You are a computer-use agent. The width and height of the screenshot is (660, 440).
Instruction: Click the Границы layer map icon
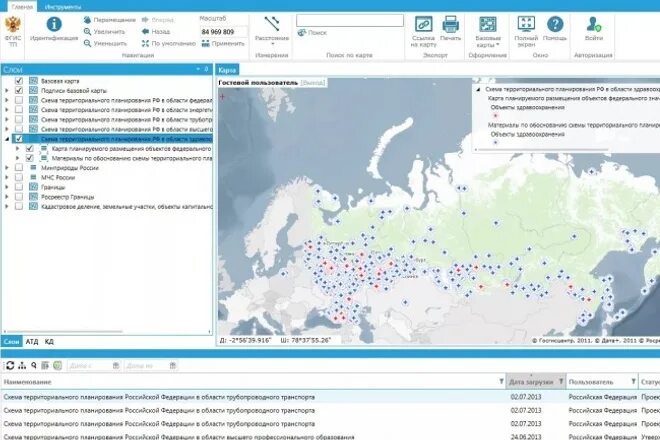[x=33, y=187]
